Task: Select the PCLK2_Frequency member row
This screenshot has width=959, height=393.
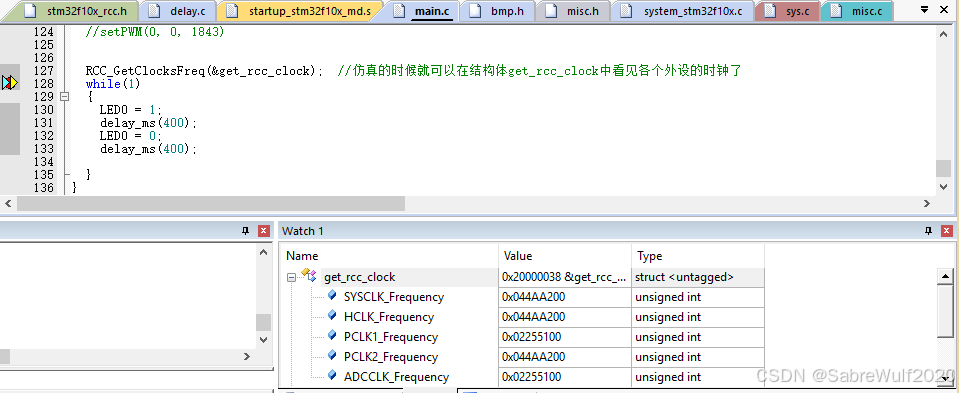Action: coord(391,357)
